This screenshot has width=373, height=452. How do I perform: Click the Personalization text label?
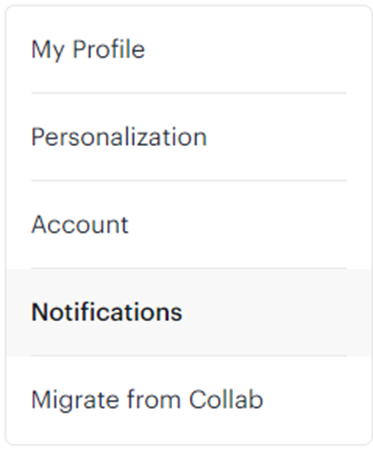119,137
